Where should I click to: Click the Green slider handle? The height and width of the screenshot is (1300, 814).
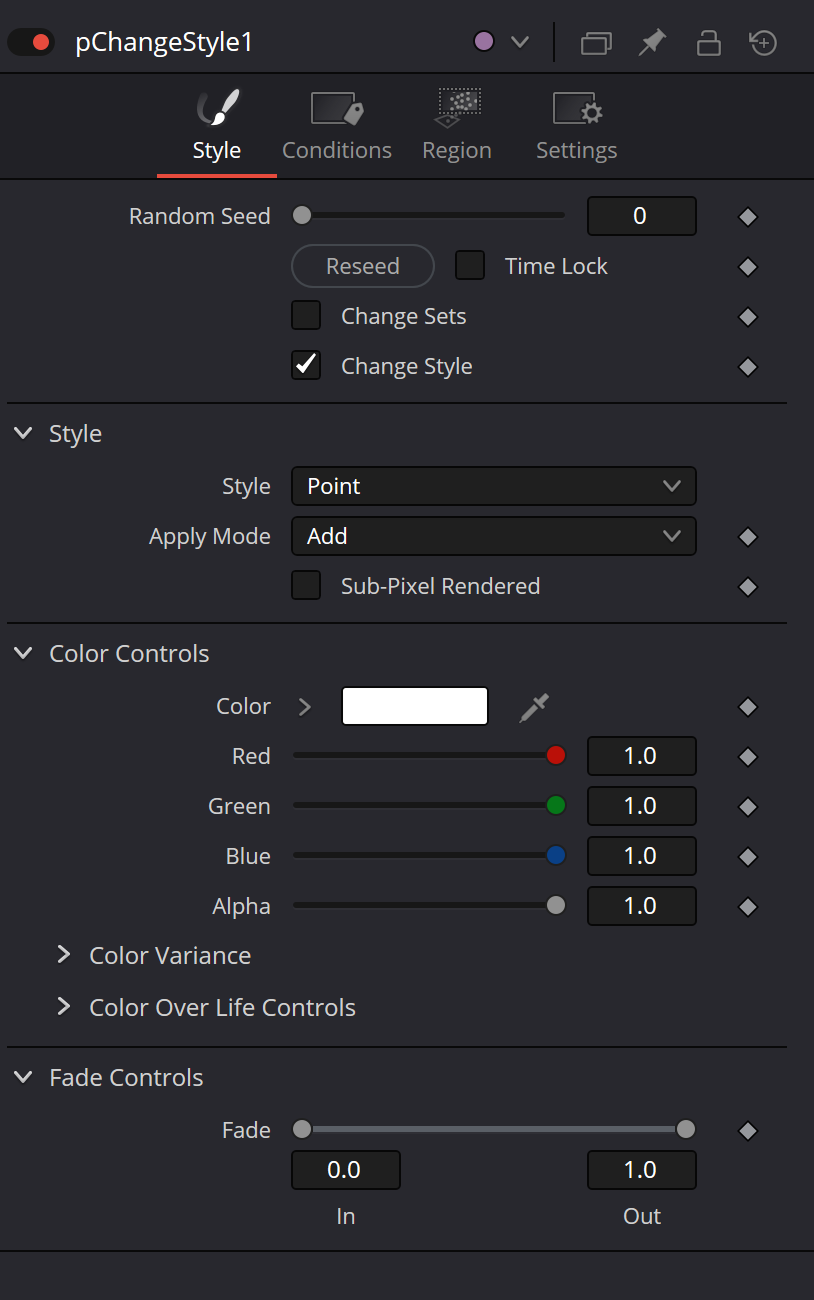tap(556, 805)
